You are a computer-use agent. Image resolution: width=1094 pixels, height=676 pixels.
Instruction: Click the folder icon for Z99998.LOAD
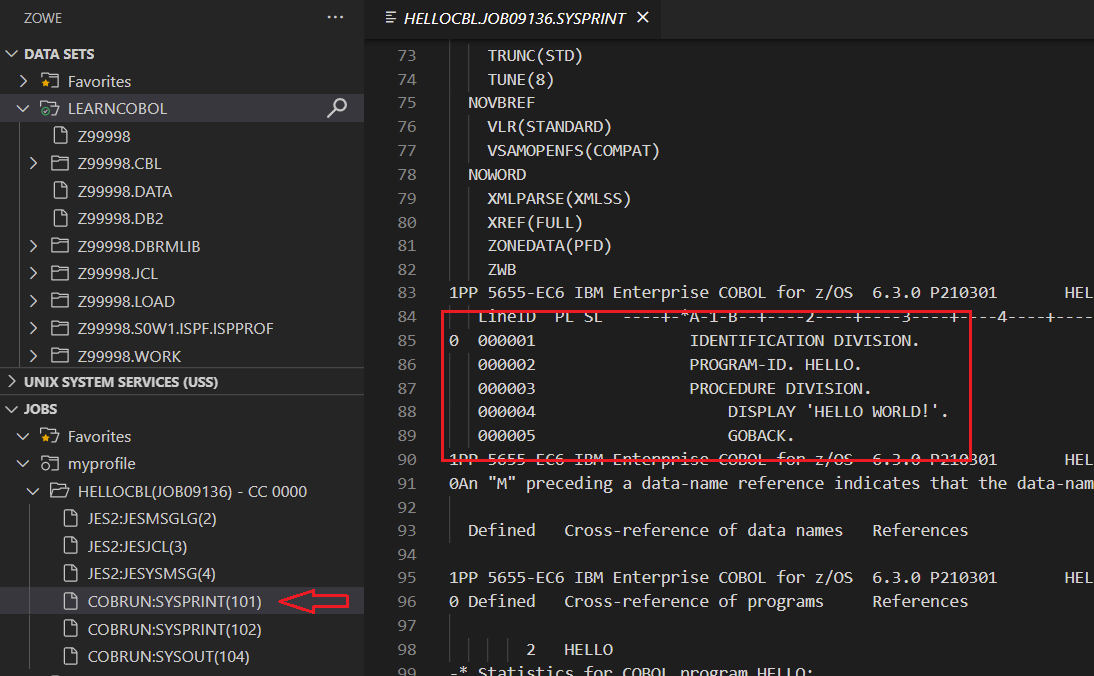tap(60, 301)
